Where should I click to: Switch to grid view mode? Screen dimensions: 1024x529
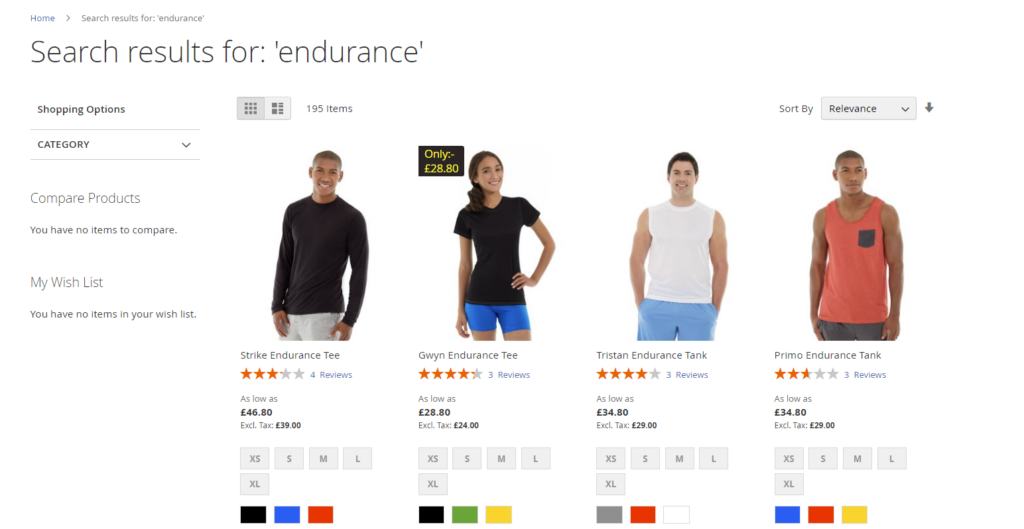pyautogui.click(x=251, y=108)
